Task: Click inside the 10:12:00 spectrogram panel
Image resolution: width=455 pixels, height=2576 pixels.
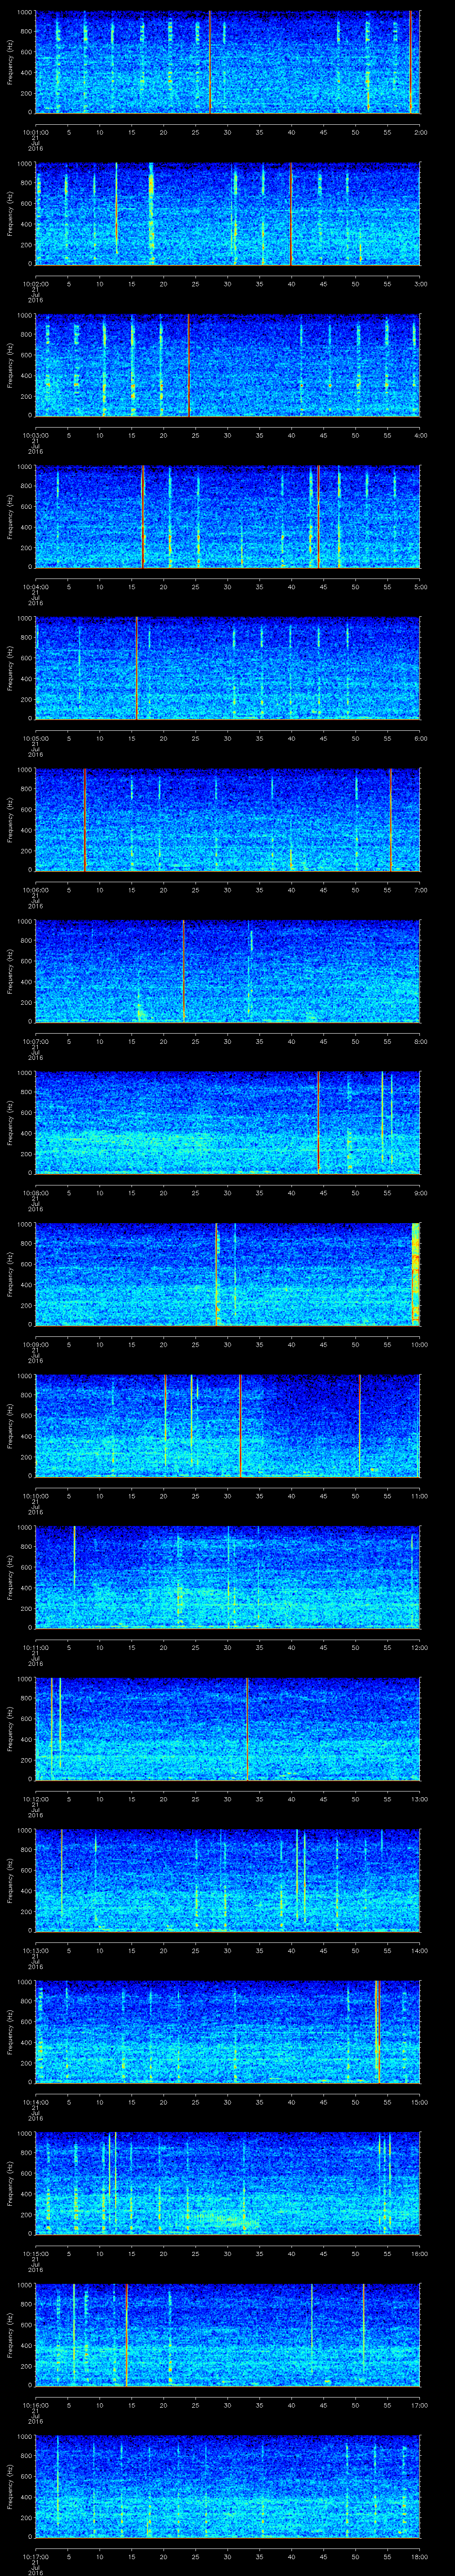Action: click(227, 1728)
